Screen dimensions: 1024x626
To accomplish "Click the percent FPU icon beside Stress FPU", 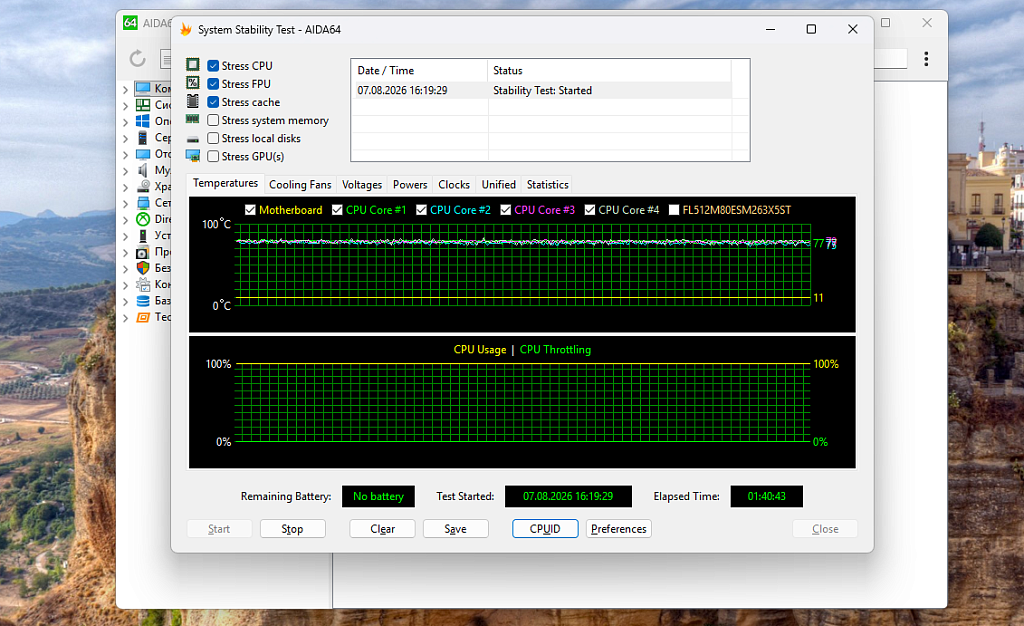I will point(193,83).
